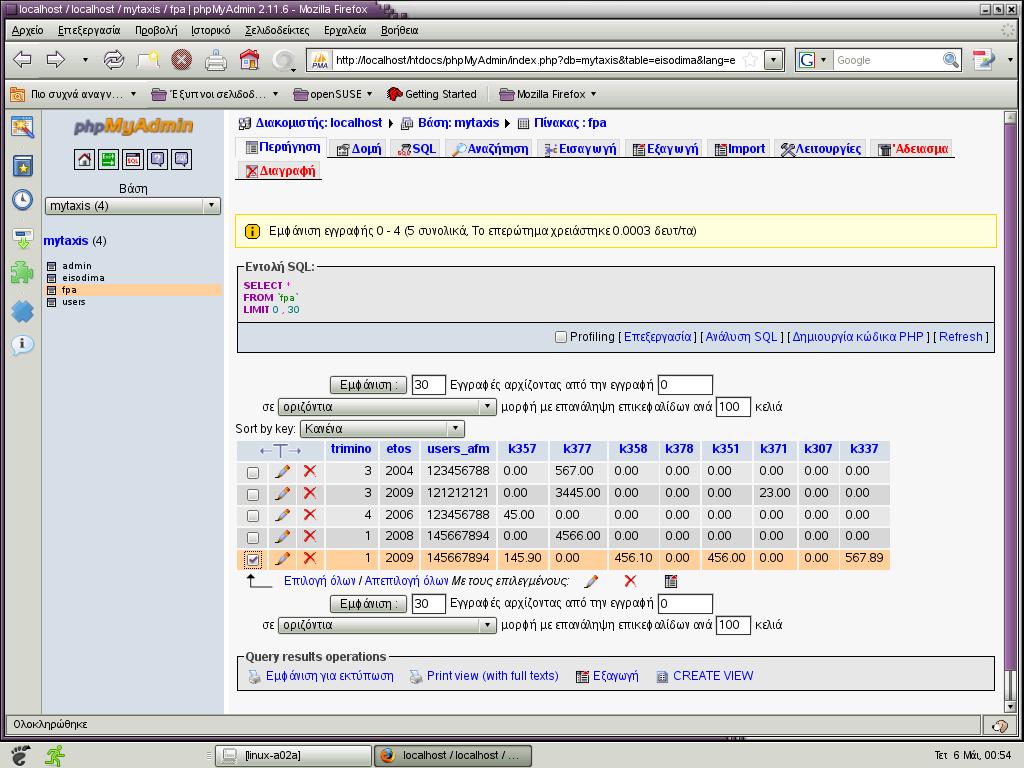Open the Εργαλεία menu
1024x768 pixels.
pos(345,30)
